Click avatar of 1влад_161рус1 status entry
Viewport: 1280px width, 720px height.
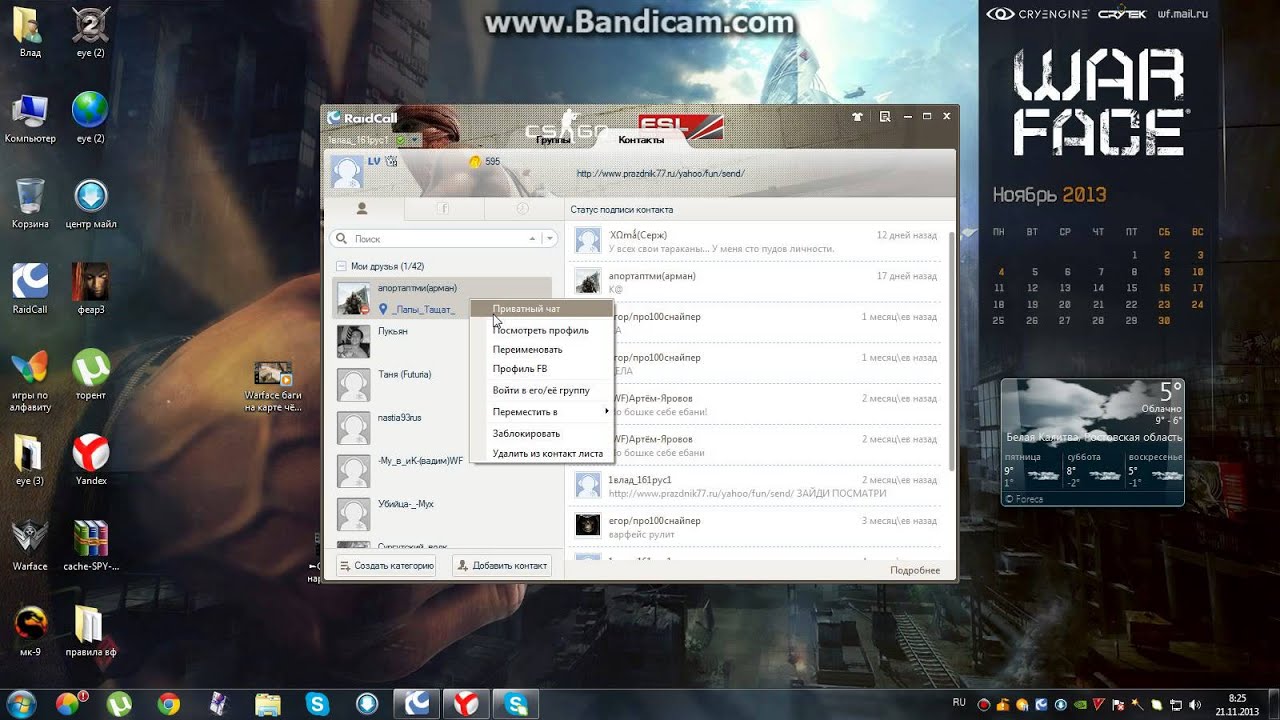587,485
